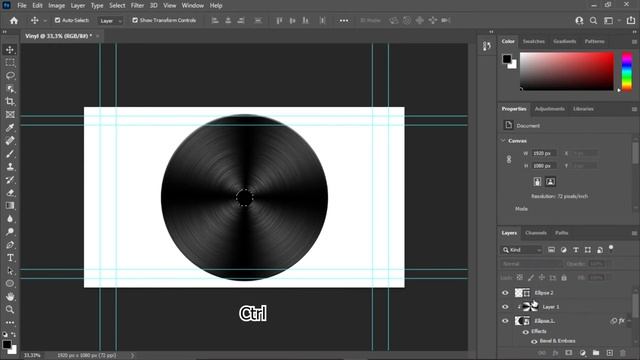Select the Rectangular Marquee tool
The image size is (640, 360).
click(10, 63)
